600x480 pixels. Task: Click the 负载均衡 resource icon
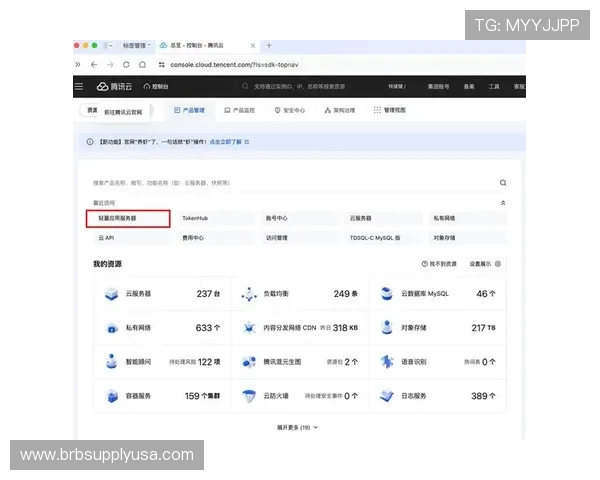pos(249,294)
